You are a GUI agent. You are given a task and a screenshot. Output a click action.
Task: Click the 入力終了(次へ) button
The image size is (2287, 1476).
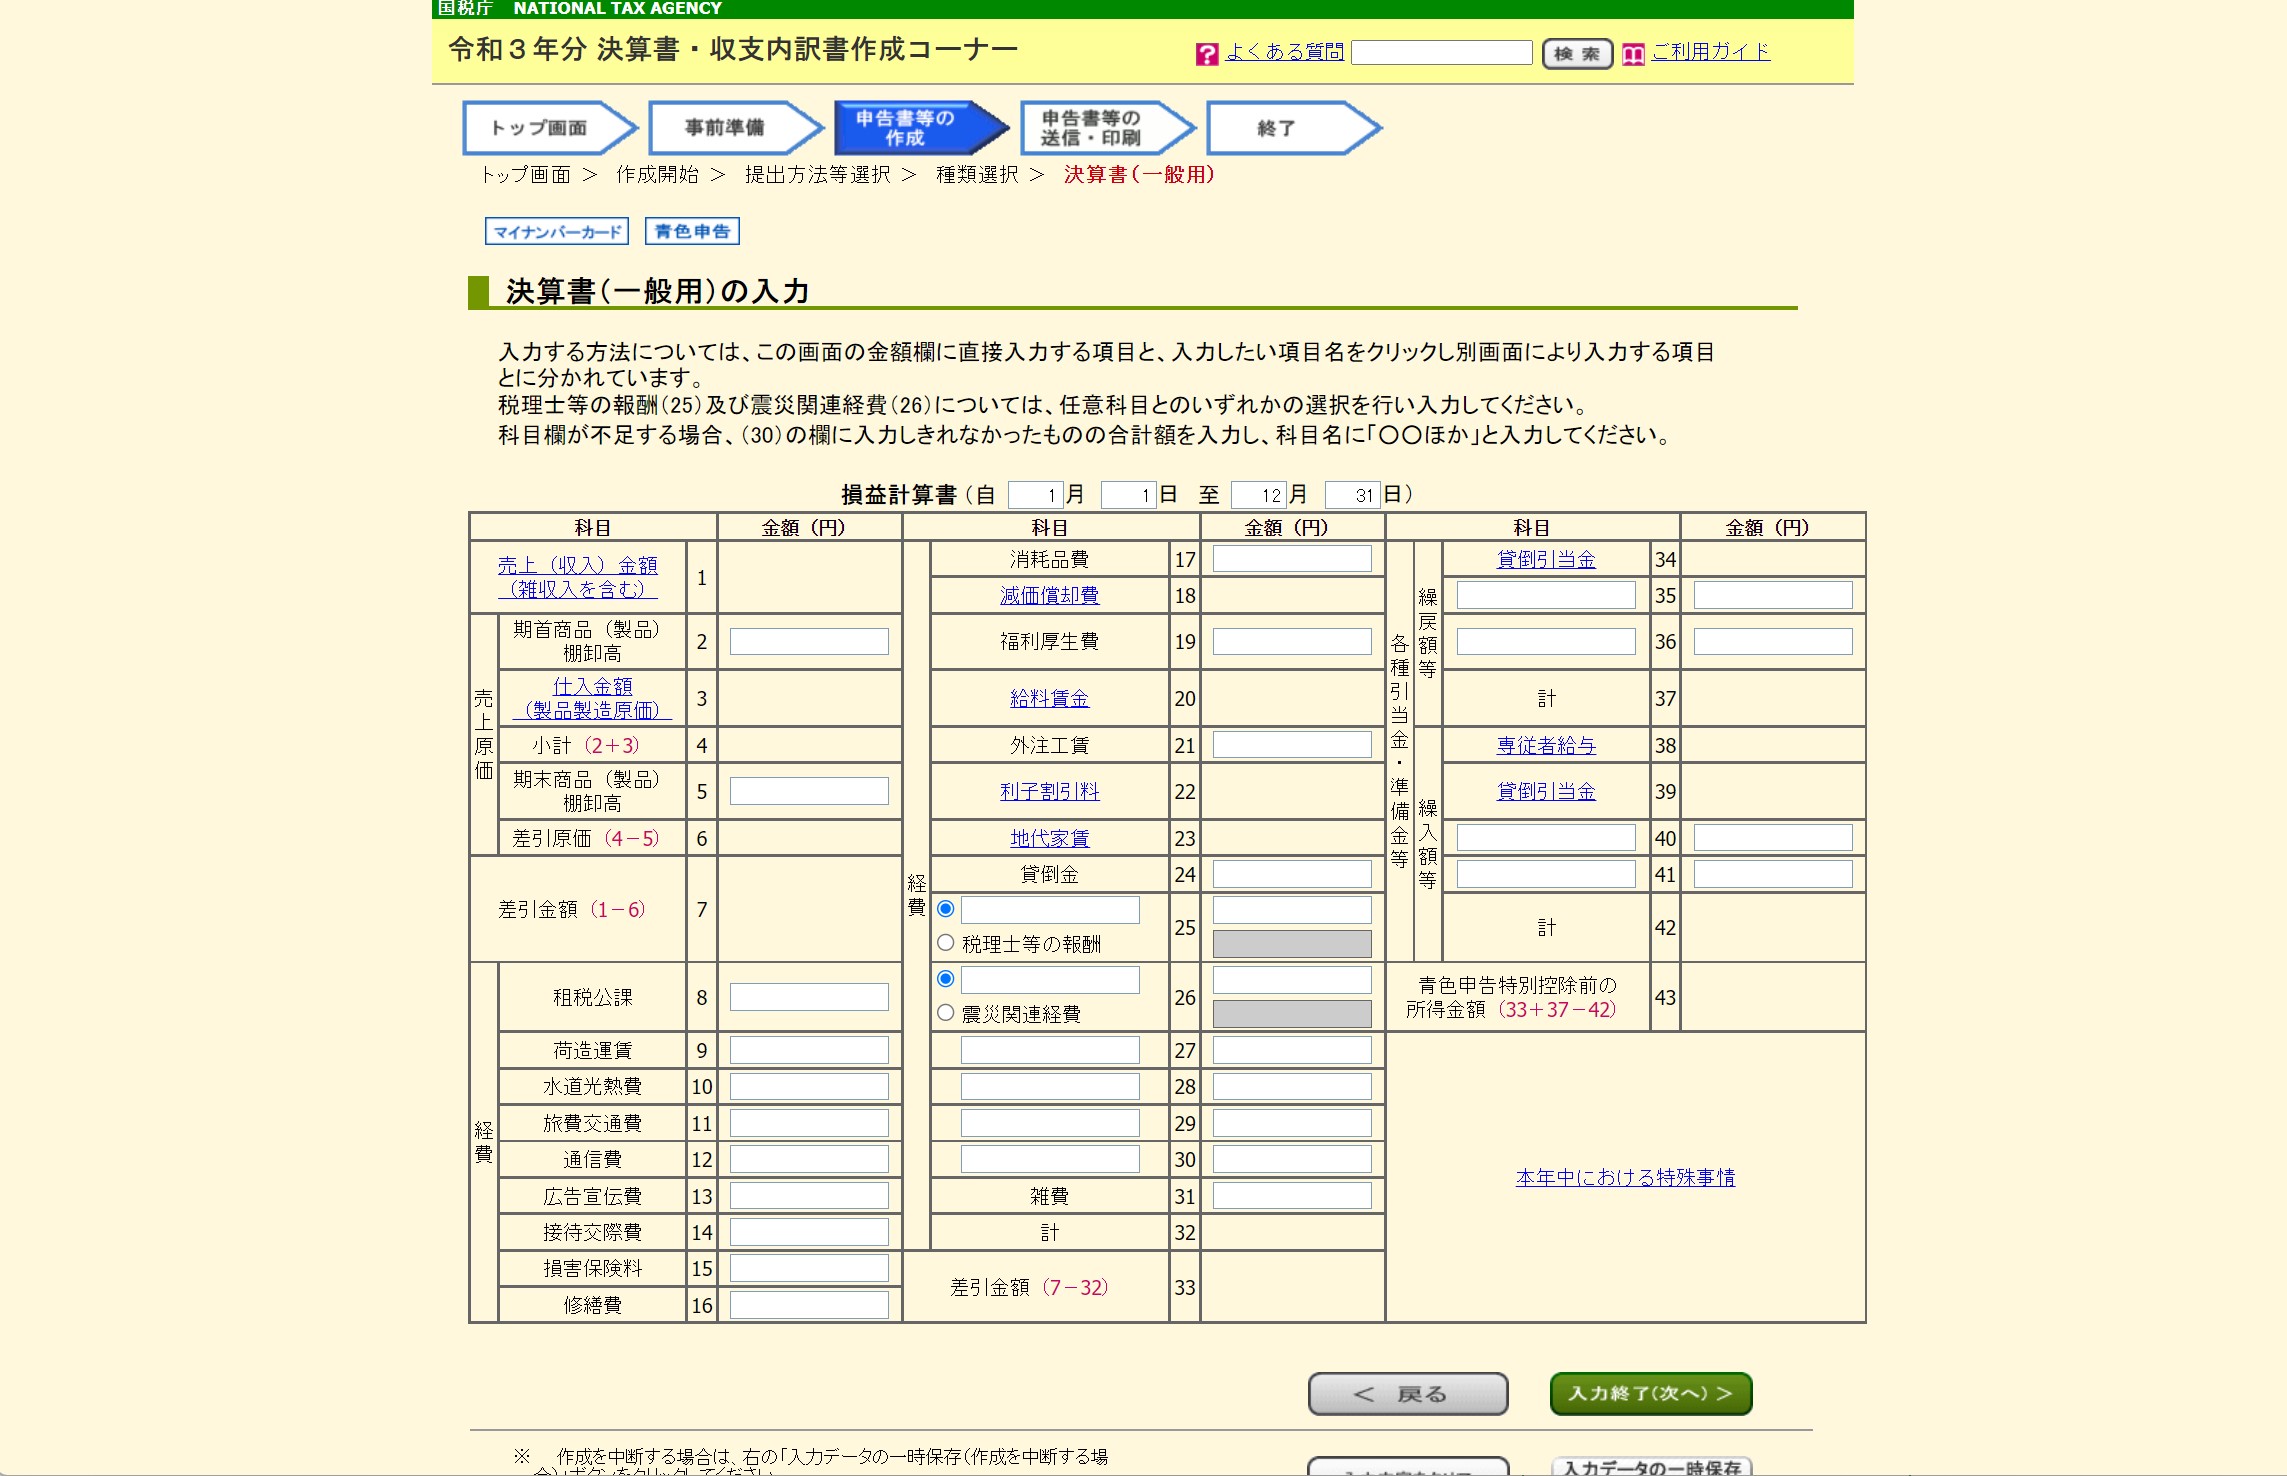1651,1394
